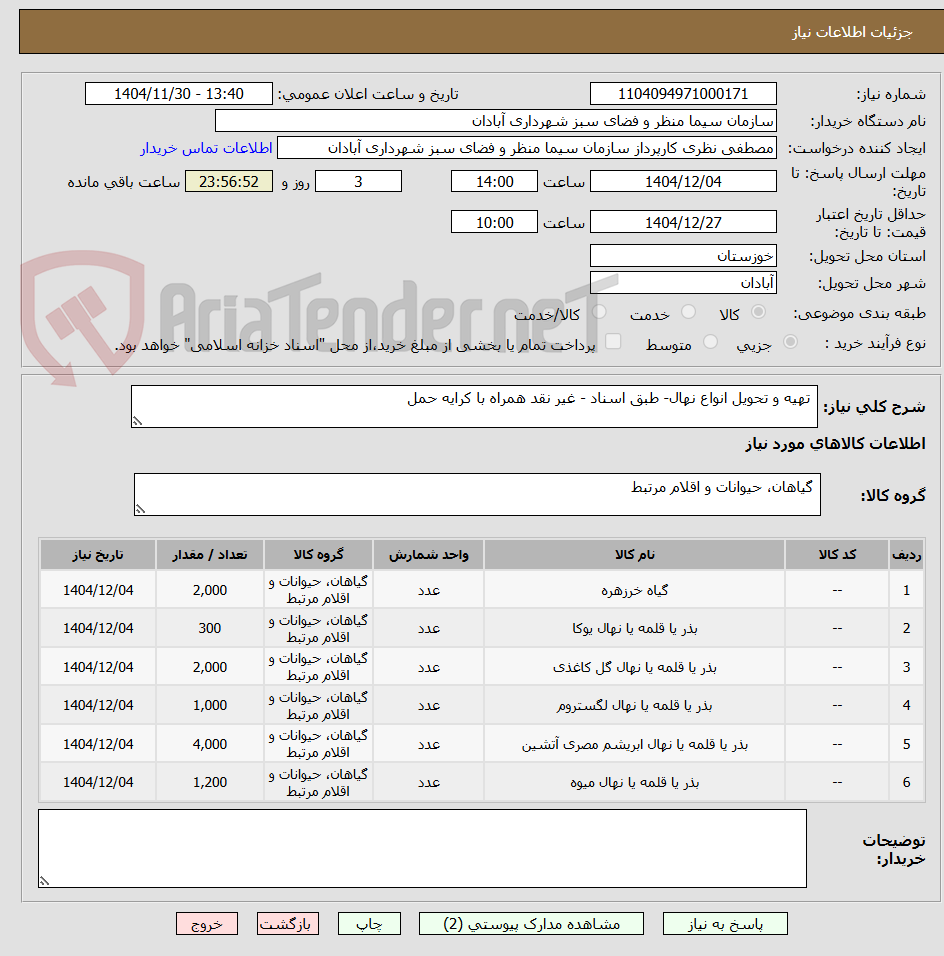The image size is (944, 956).
Task: Click the خروج exit button
Action: click(207, 924)
